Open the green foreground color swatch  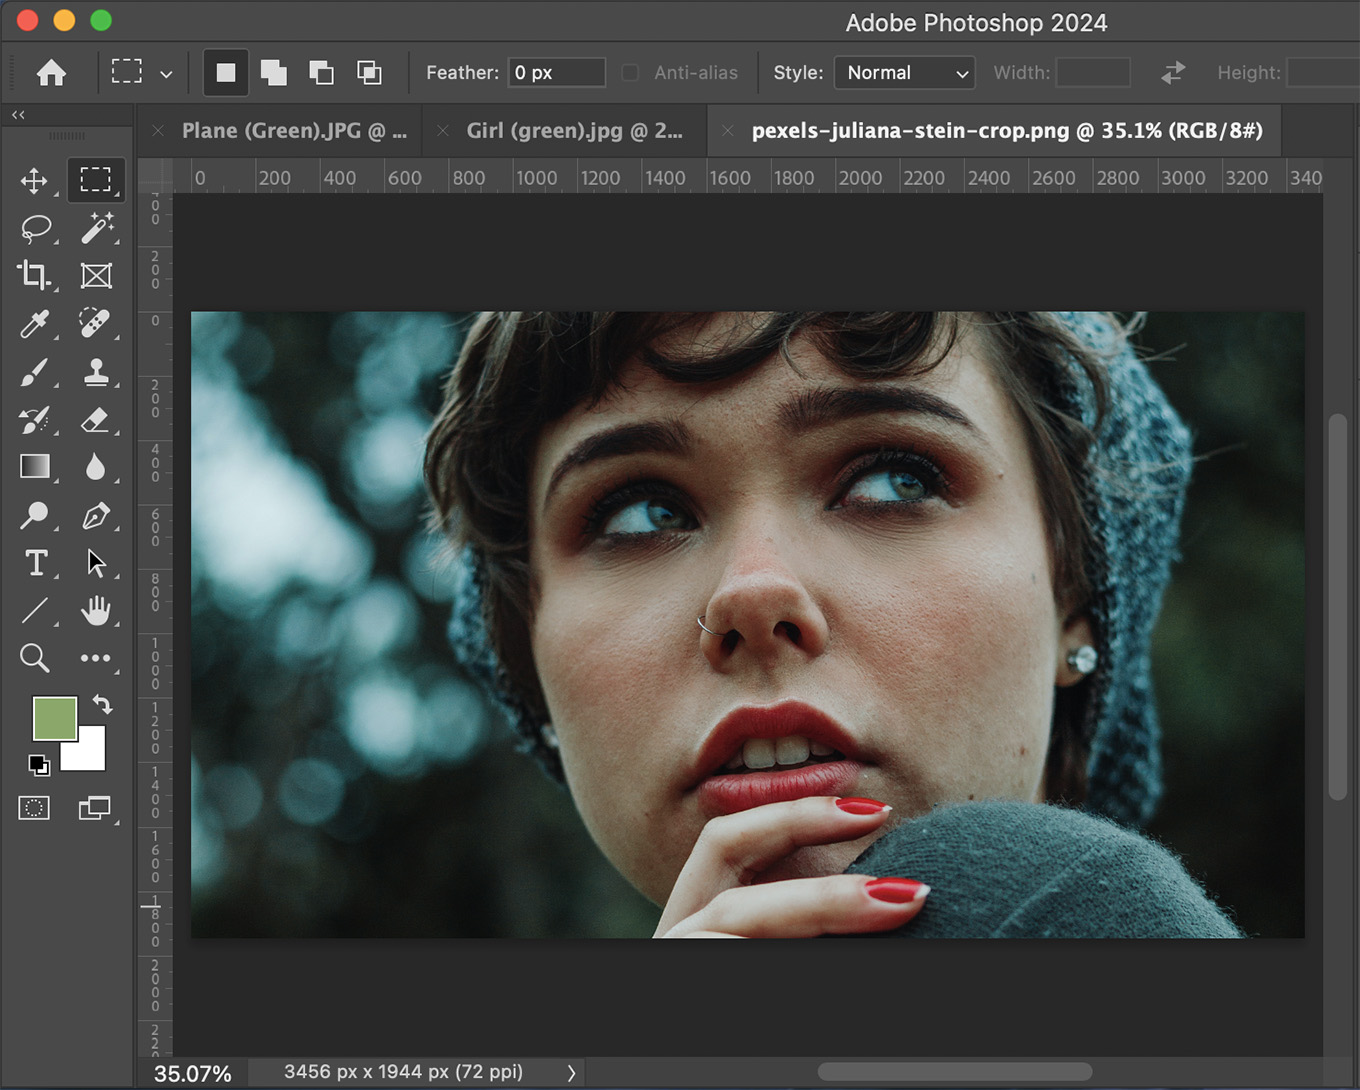(53, 717)
